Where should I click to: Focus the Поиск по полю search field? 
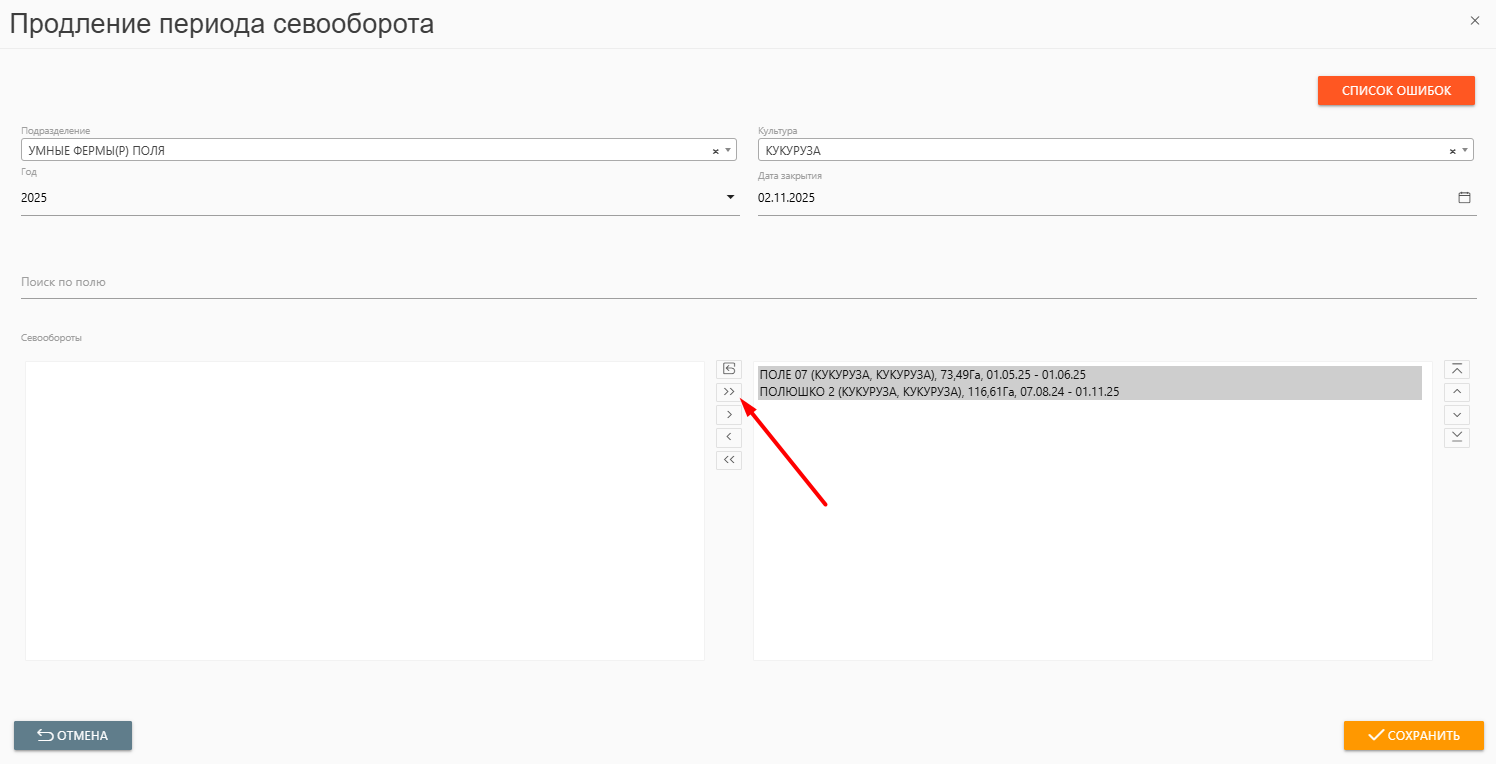748,283
